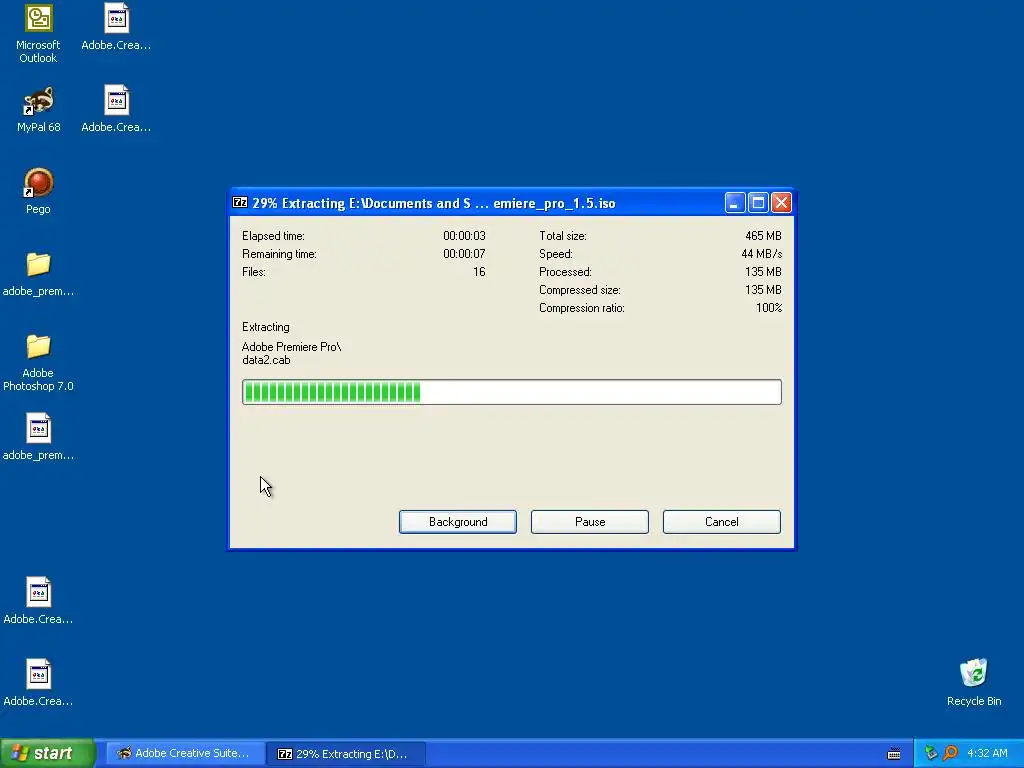This screenshot has width=1024, height=768.
Task: Click the "Total size:" label
Action: (x=562, y=236)
